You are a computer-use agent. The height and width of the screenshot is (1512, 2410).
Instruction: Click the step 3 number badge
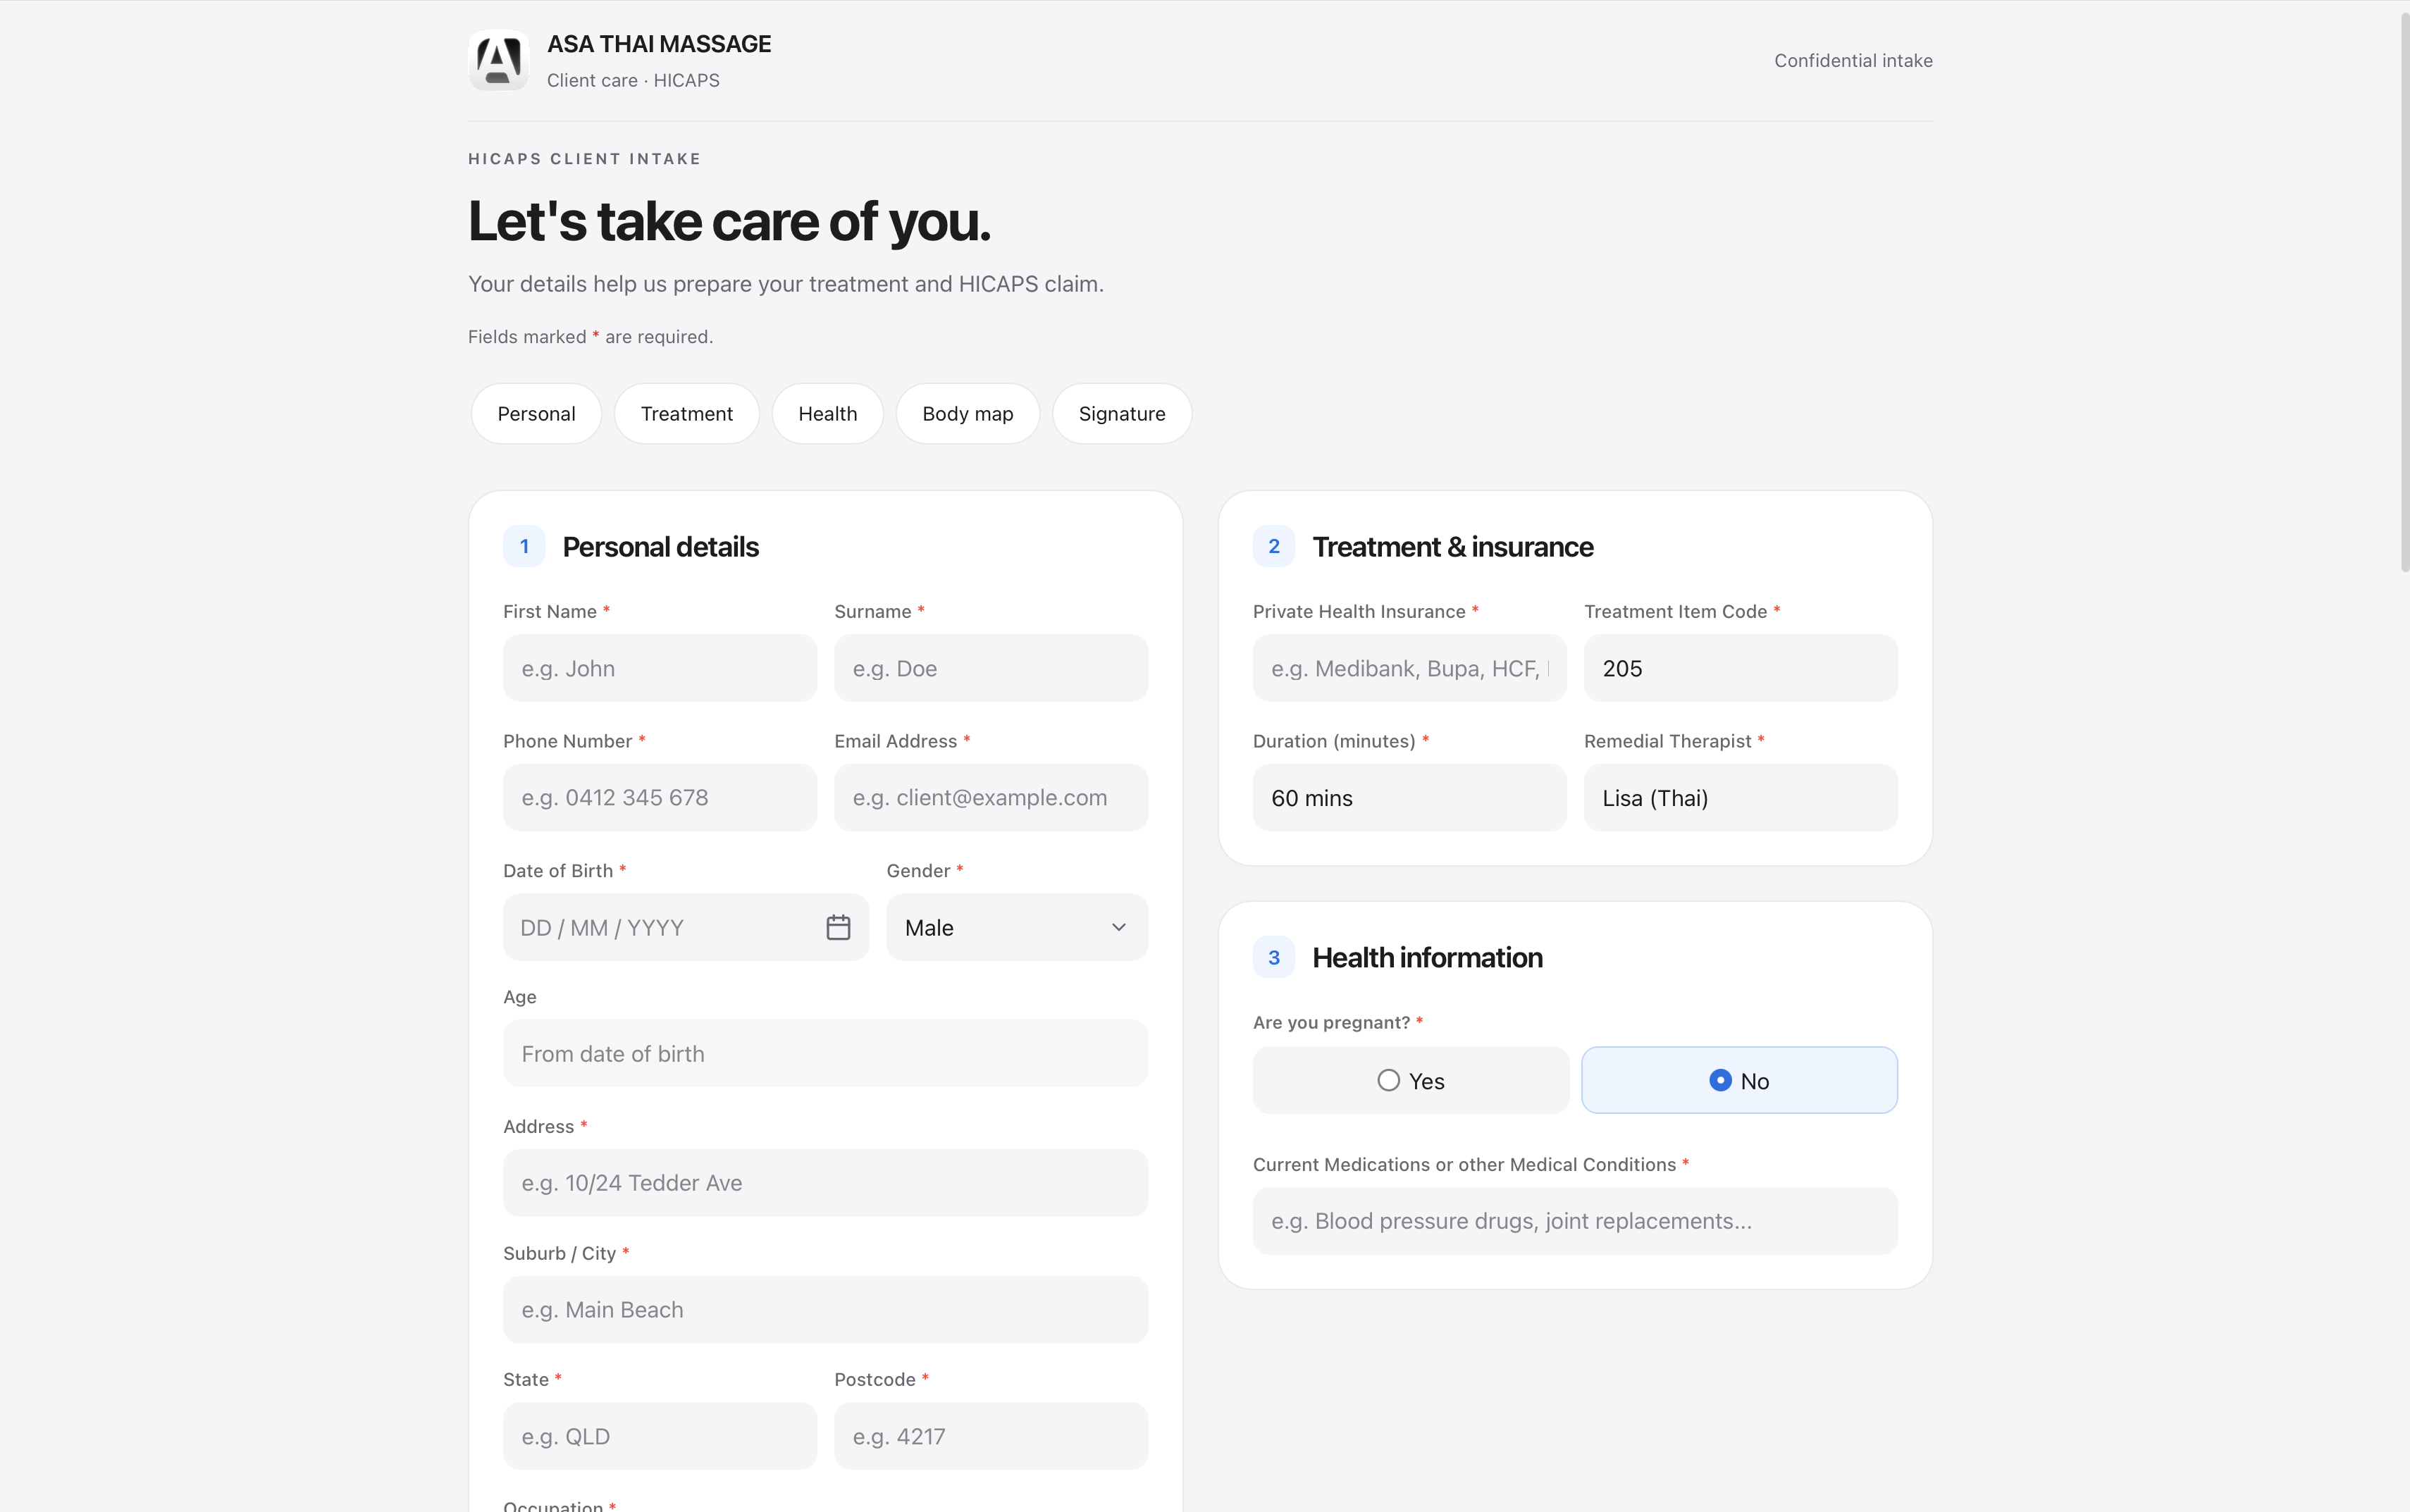[x=1273, y=957]
